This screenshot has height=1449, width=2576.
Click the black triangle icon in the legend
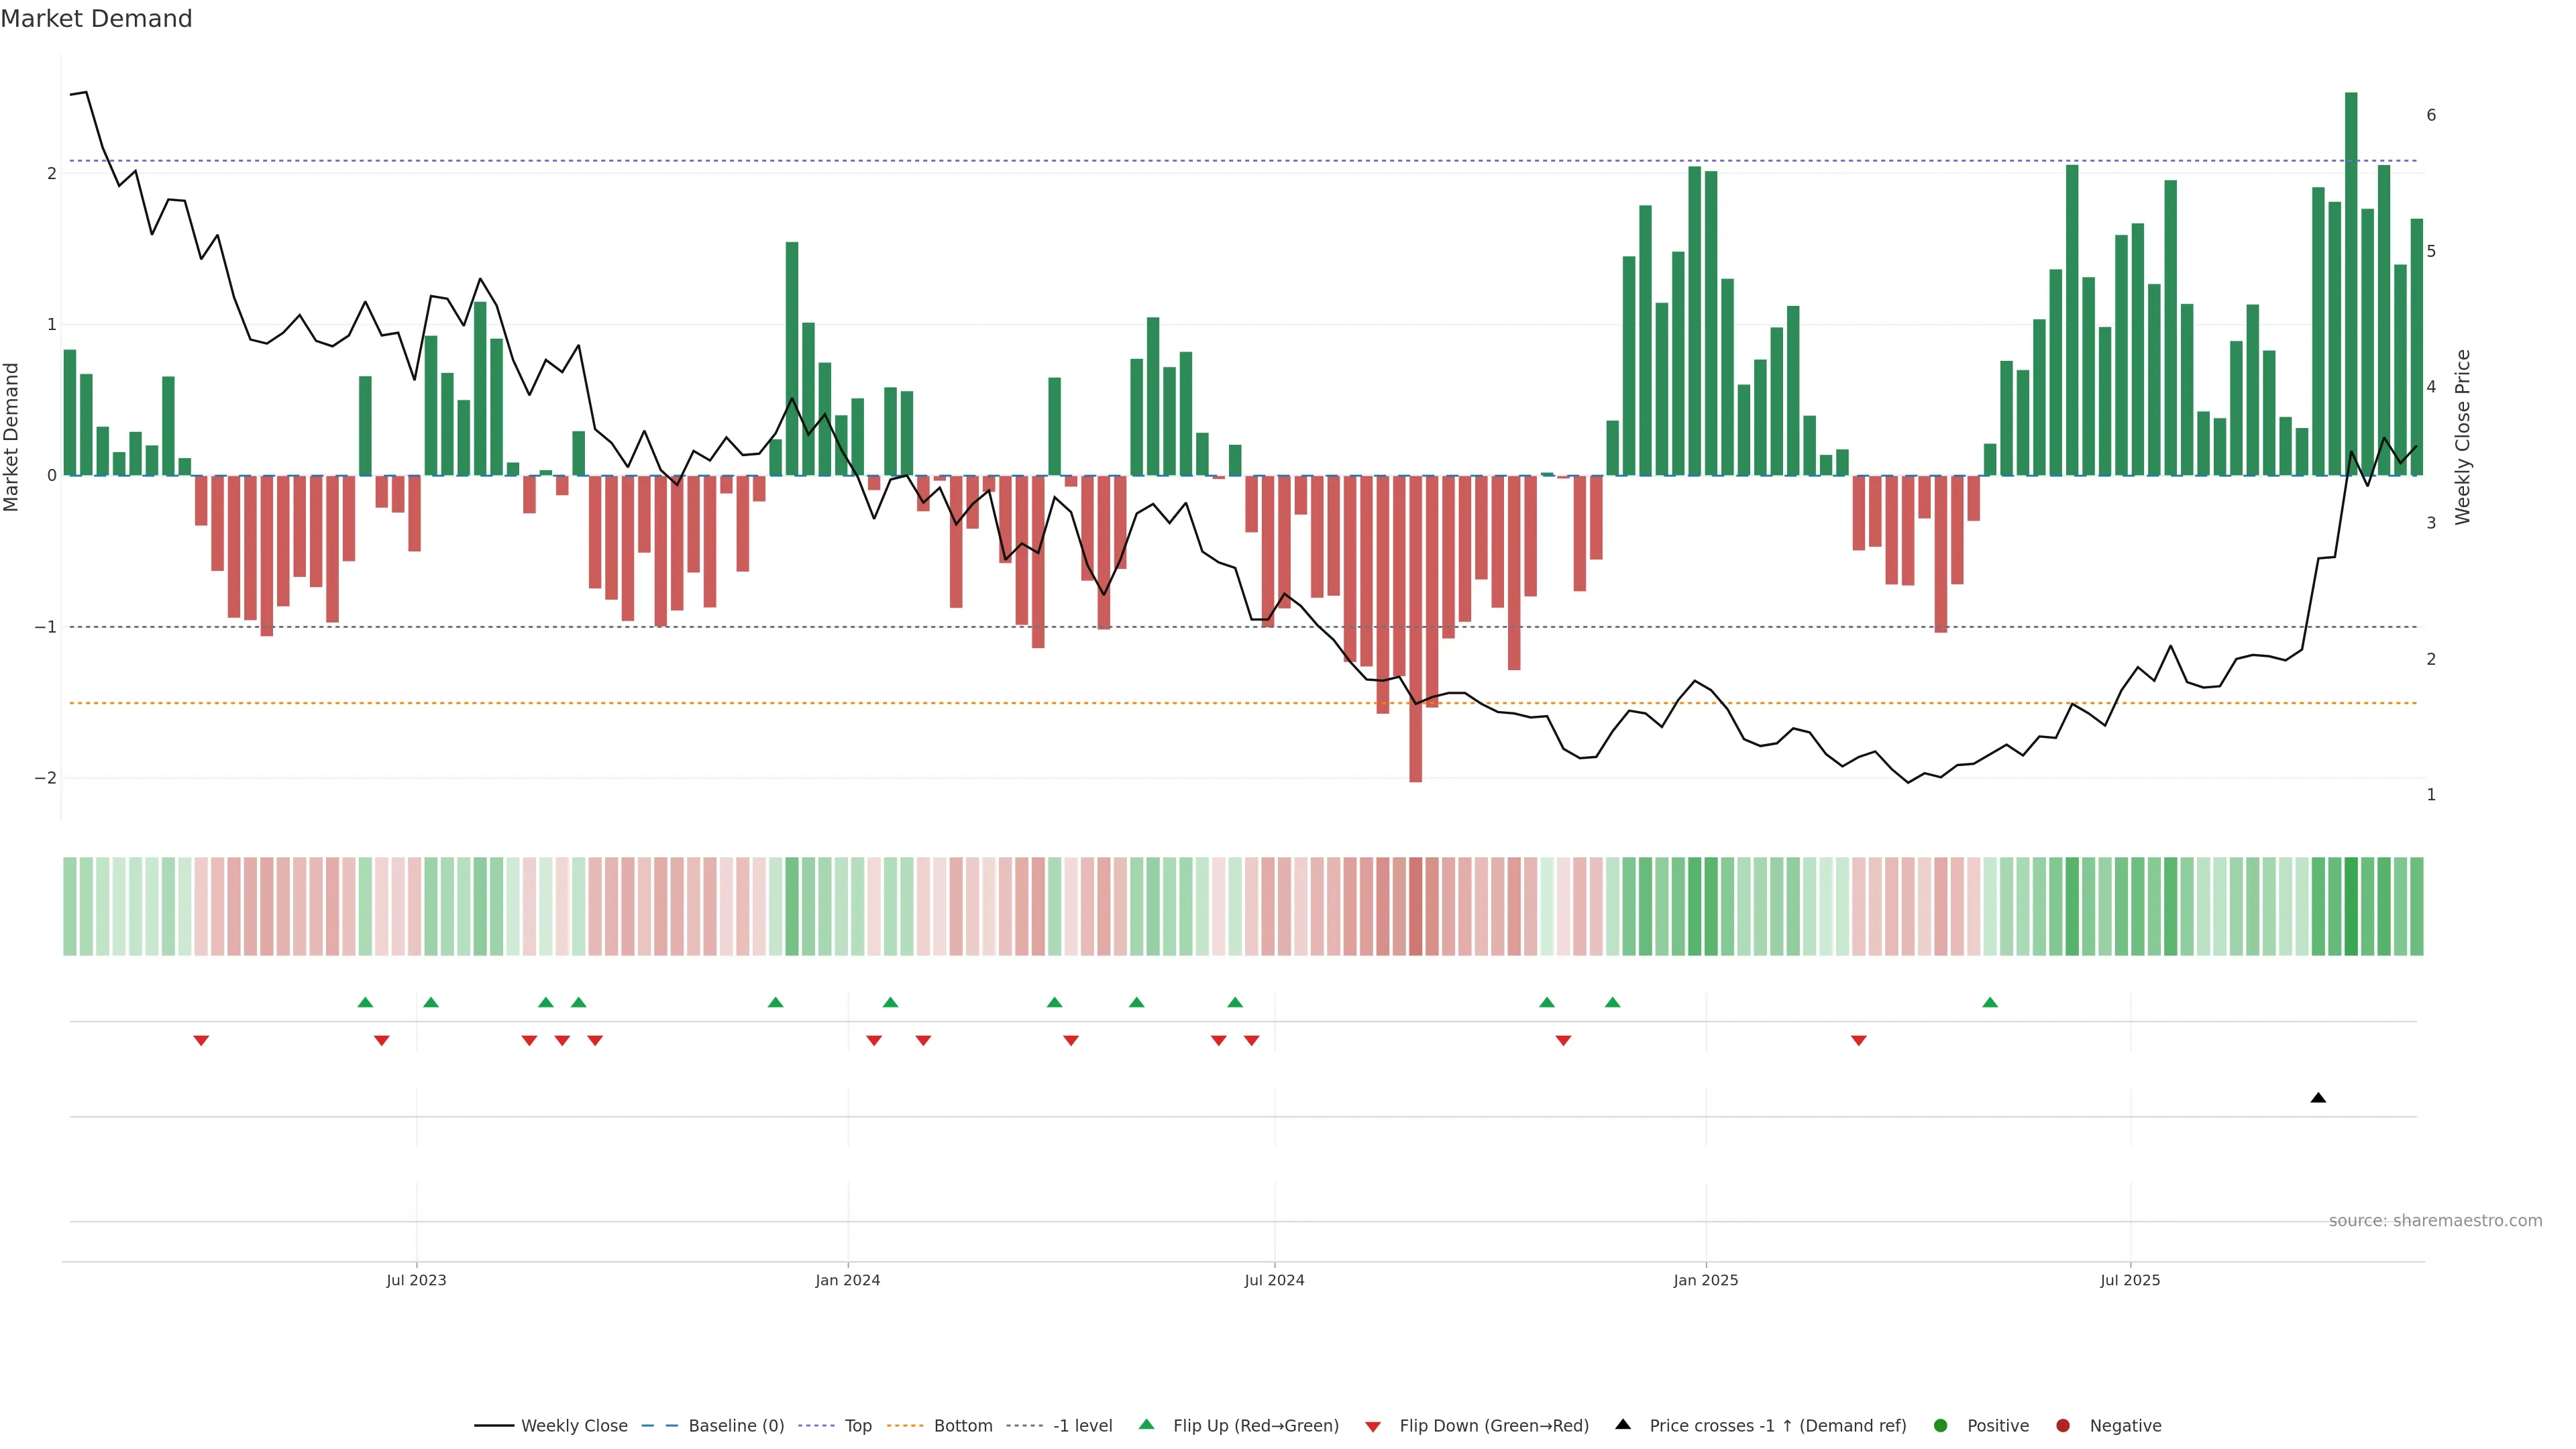pos(1623,1424)
